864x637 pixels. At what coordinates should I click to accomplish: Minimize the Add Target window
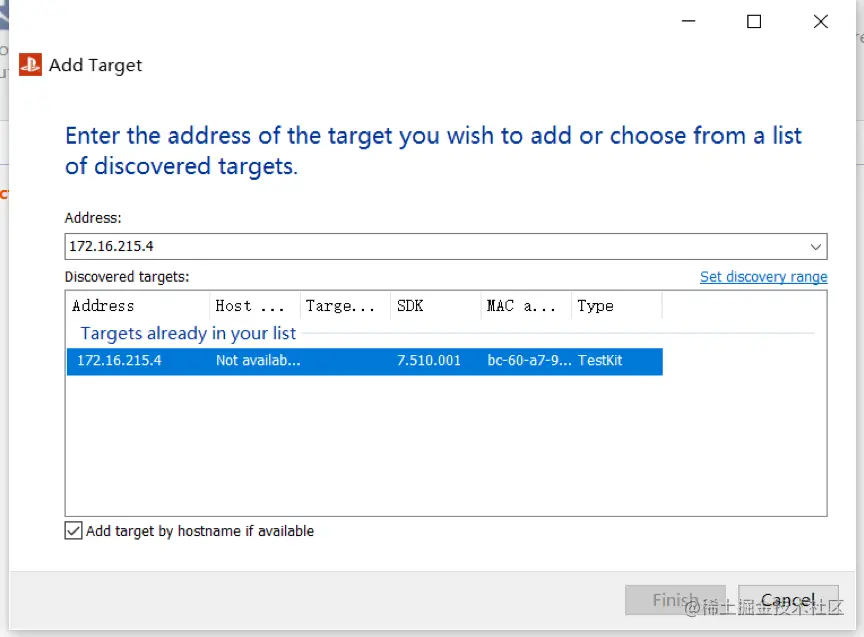[x=688, y=21]
